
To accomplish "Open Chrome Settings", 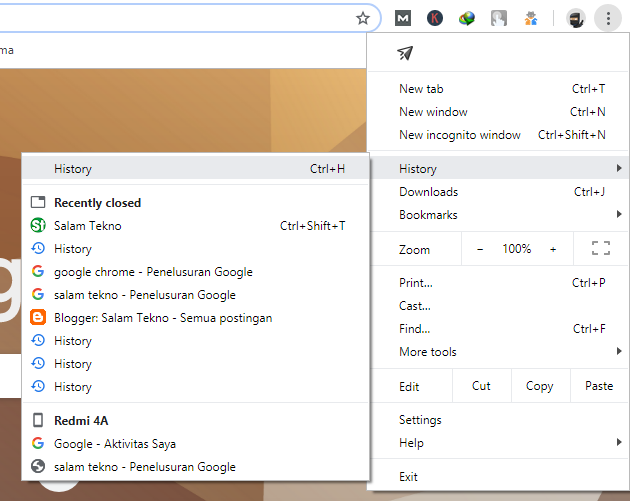I will tap(498, 420).
